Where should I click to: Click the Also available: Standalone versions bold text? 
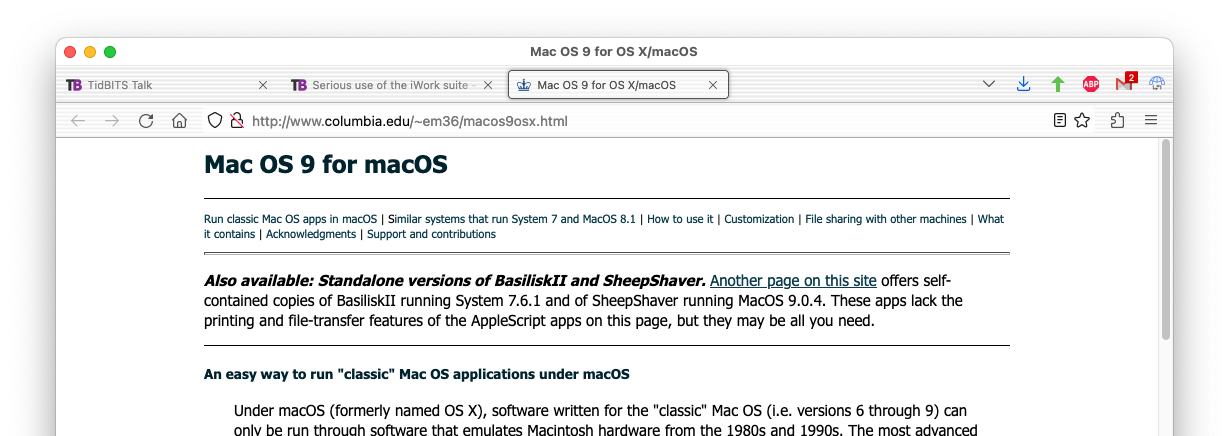(x=455, y=281)
